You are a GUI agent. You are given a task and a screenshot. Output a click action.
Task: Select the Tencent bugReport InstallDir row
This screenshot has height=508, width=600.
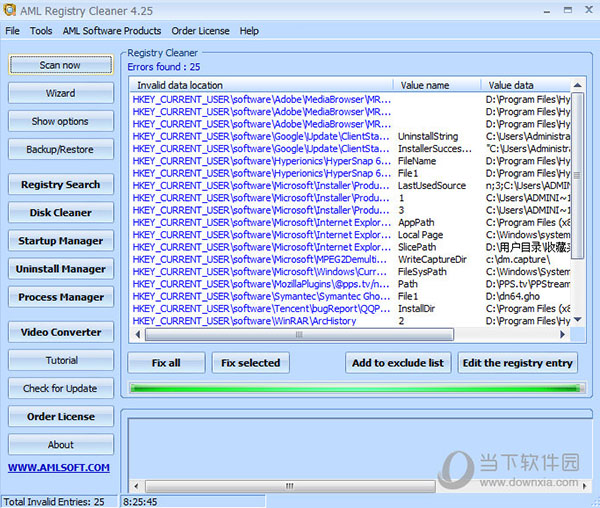351,308
